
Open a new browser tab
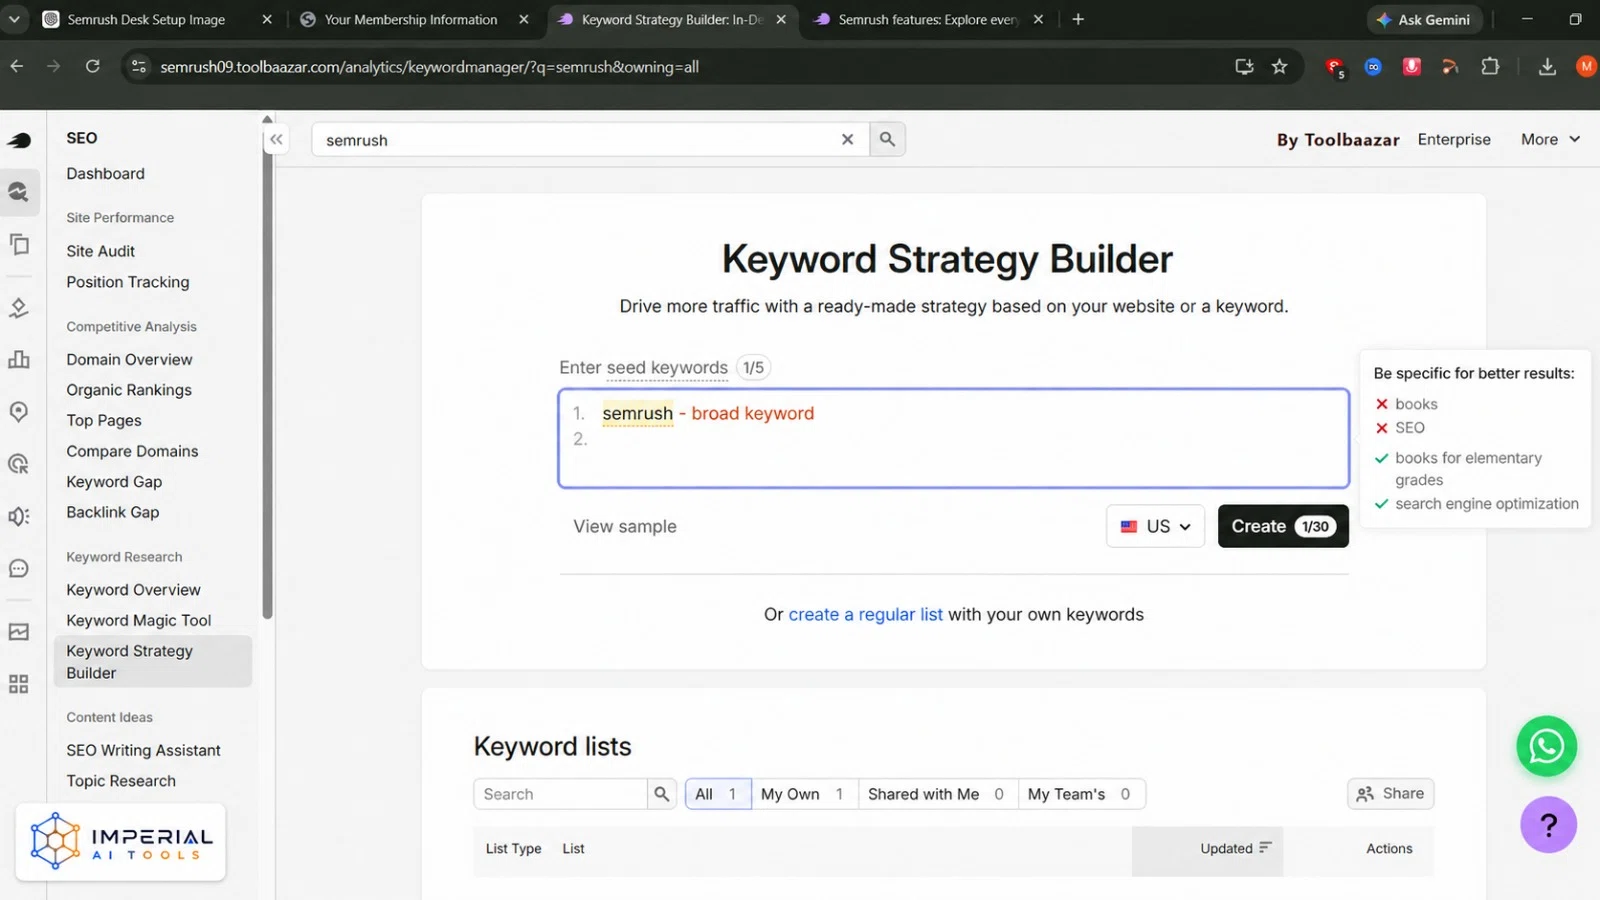coord(1078,19)
